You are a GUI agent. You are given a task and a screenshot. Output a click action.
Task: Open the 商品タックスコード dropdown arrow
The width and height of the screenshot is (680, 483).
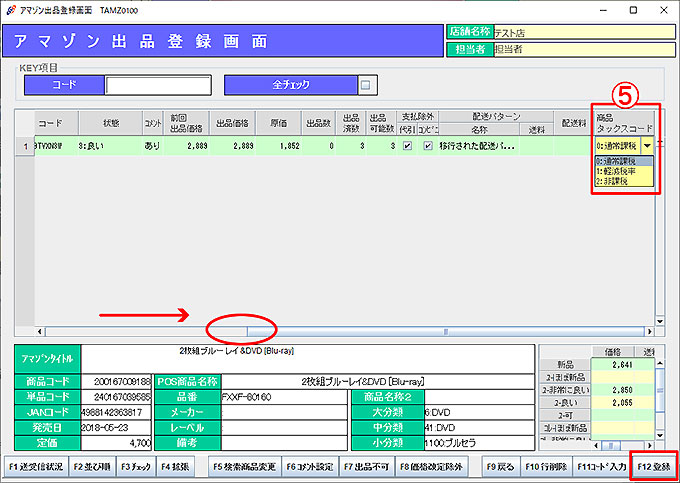point(647,145)
